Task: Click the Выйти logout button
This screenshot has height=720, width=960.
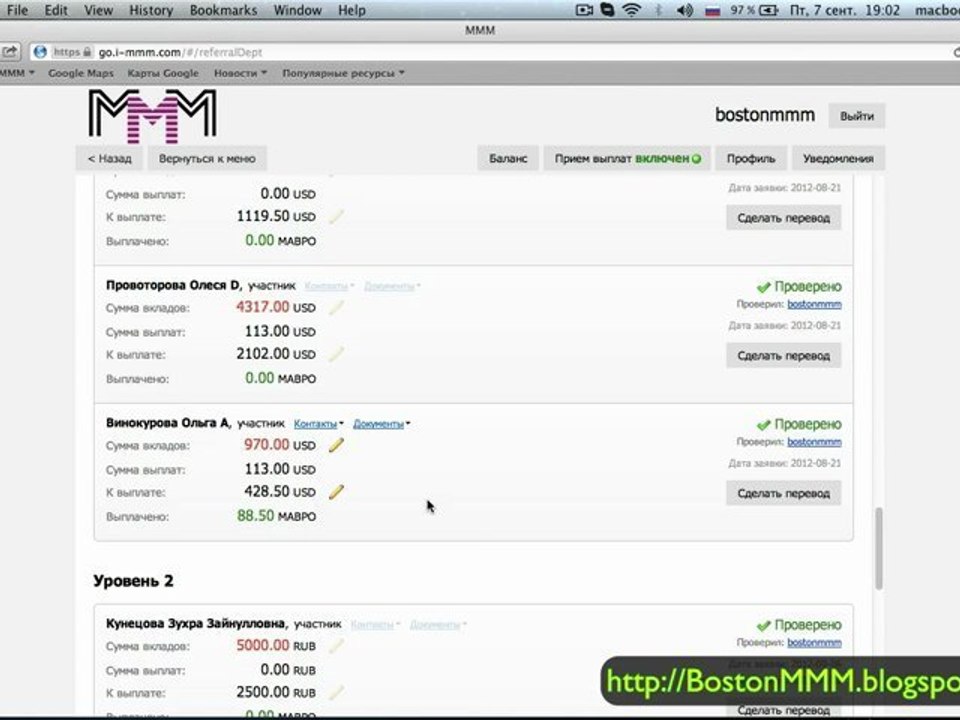Action: (x=857, y=116)
